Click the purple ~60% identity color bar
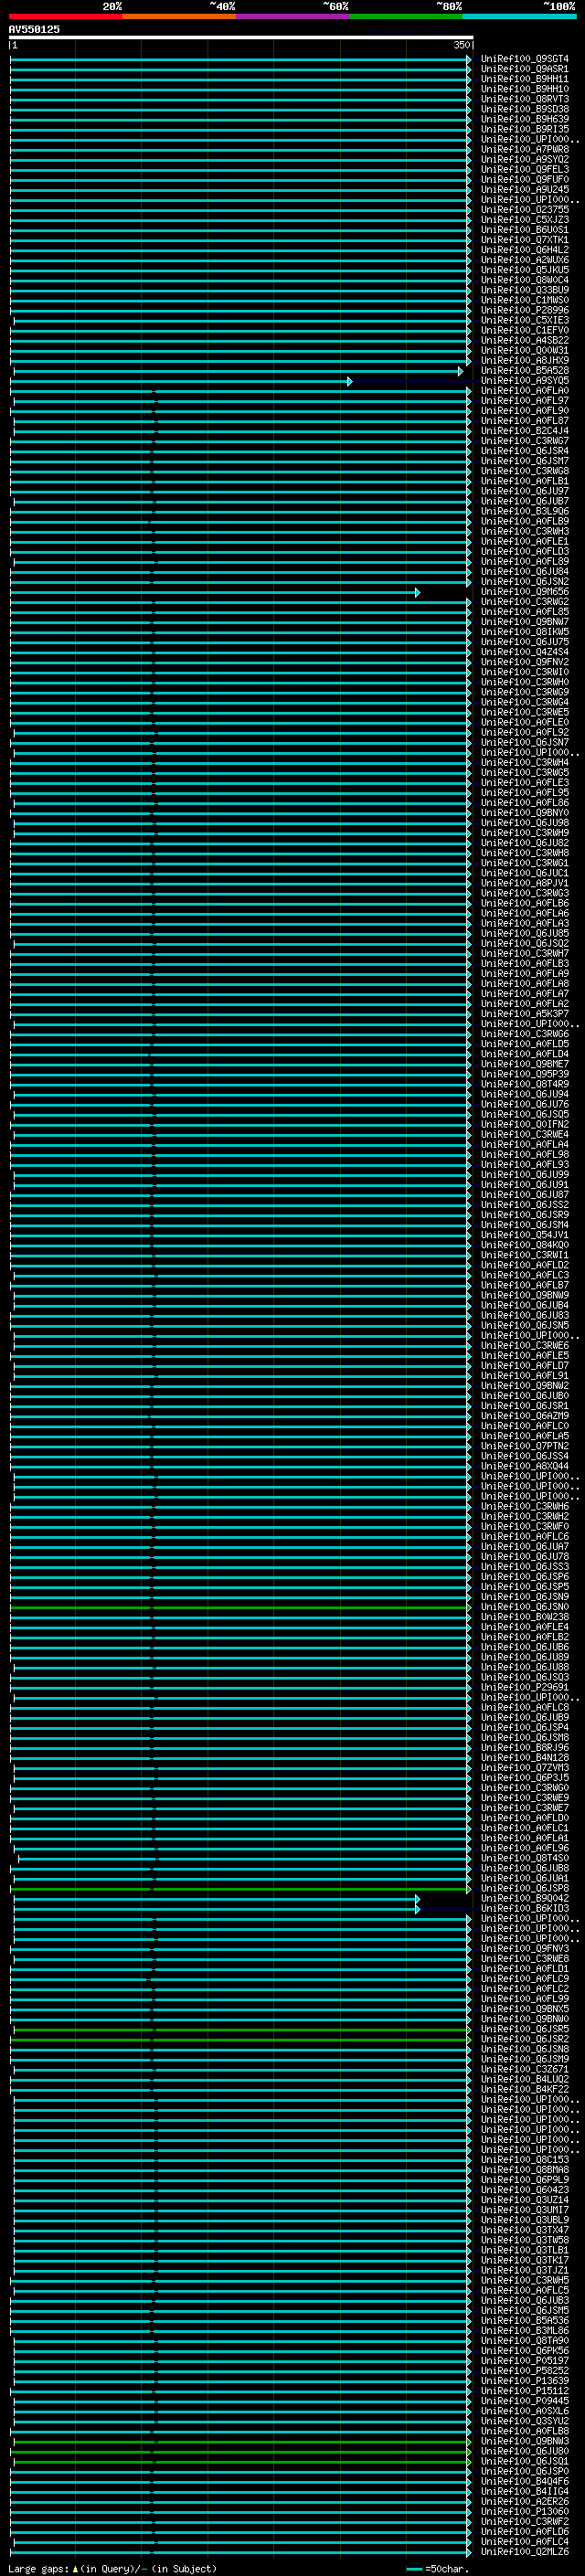The width and height of the screenshot is (585, 2576). [292, 16]
